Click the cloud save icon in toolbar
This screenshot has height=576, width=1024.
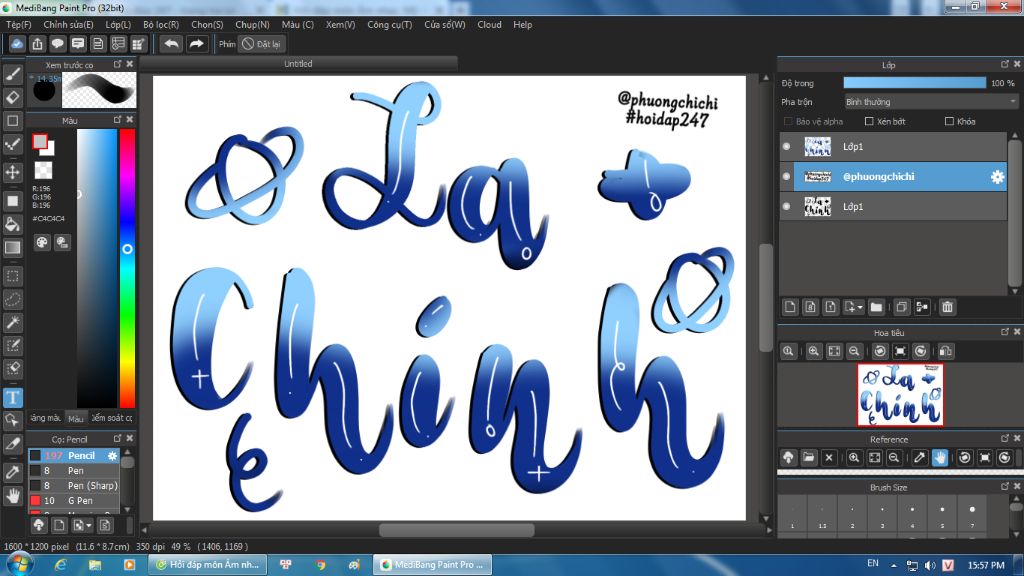[17, 44]
